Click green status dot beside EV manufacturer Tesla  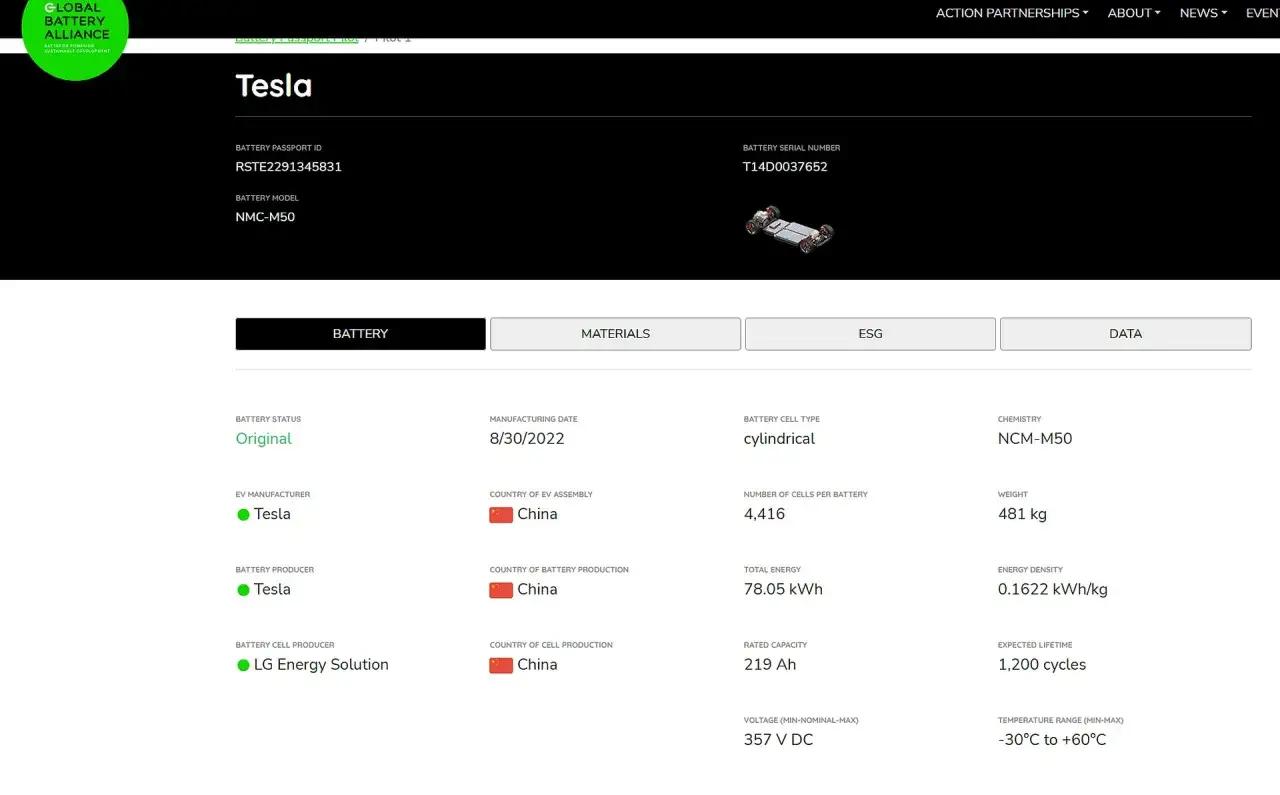pos(243,514)
